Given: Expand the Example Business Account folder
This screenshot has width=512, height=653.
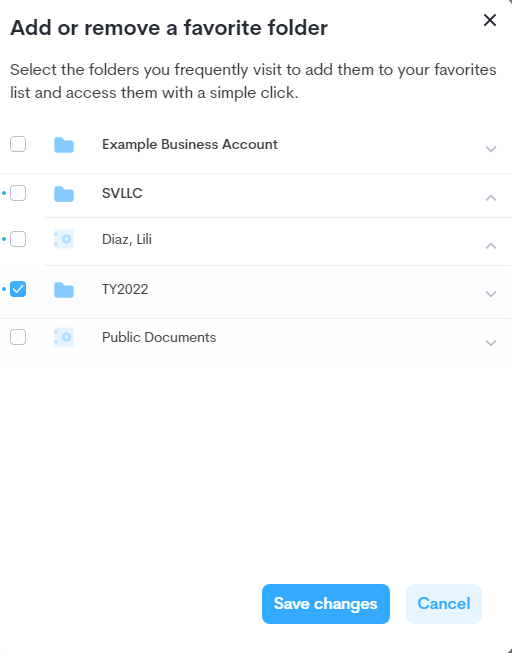Looking at the screenshot, I should click(x=491, y=149).
